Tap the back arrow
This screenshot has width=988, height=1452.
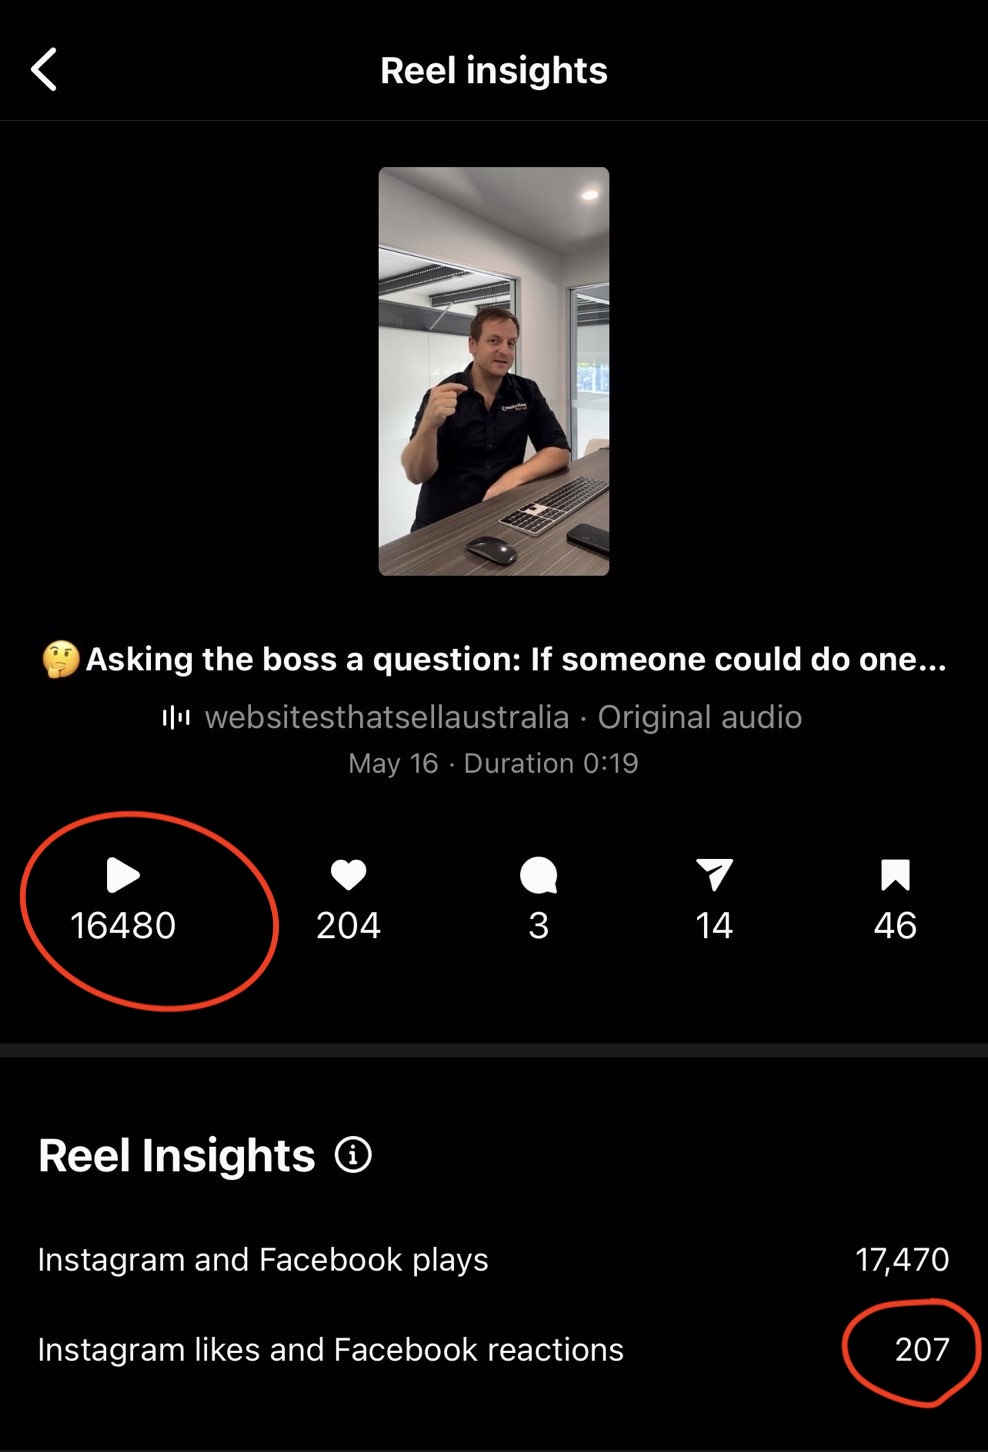point(44,70)
